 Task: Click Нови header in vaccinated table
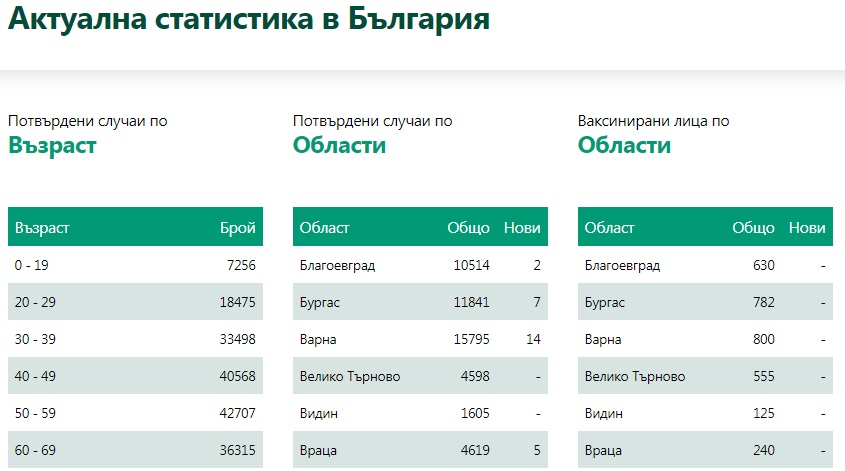click(x=807, y=227)
